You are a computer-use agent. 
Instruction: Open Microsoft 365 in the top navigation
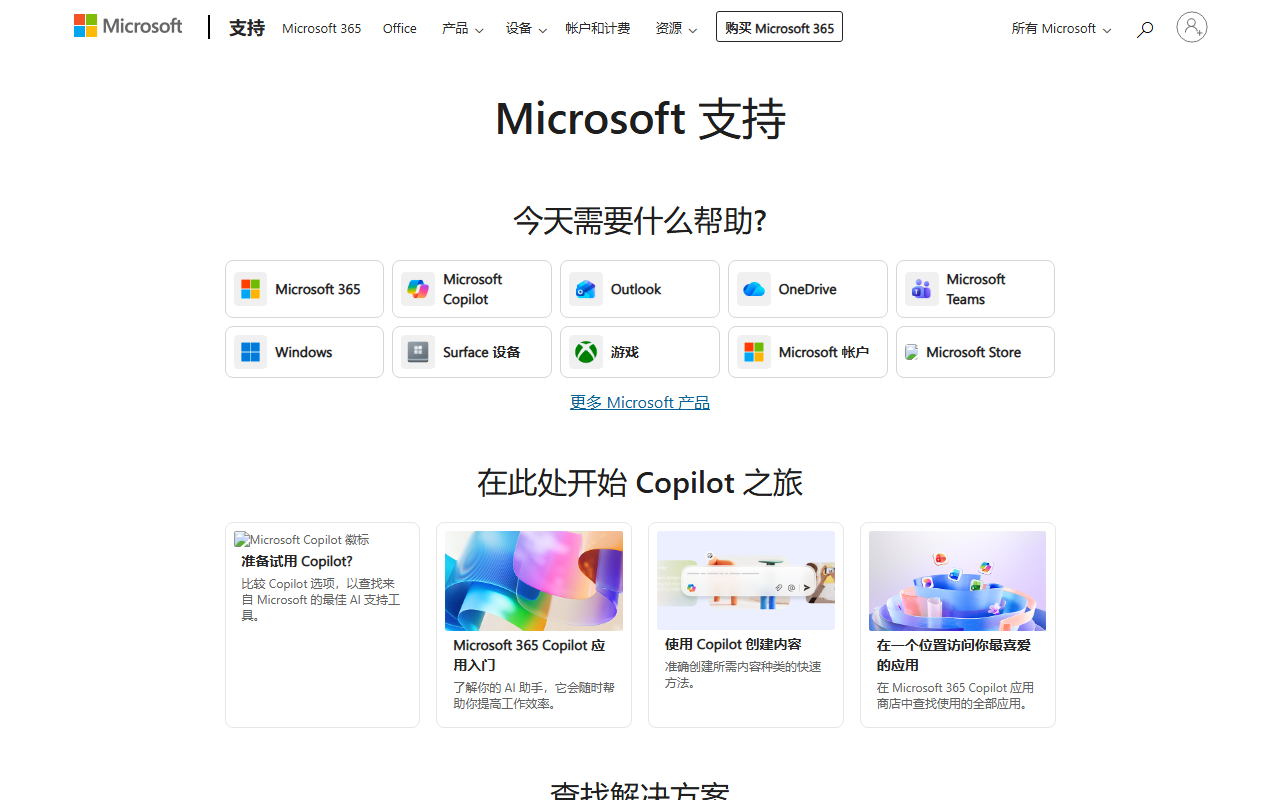coord(322,28)
